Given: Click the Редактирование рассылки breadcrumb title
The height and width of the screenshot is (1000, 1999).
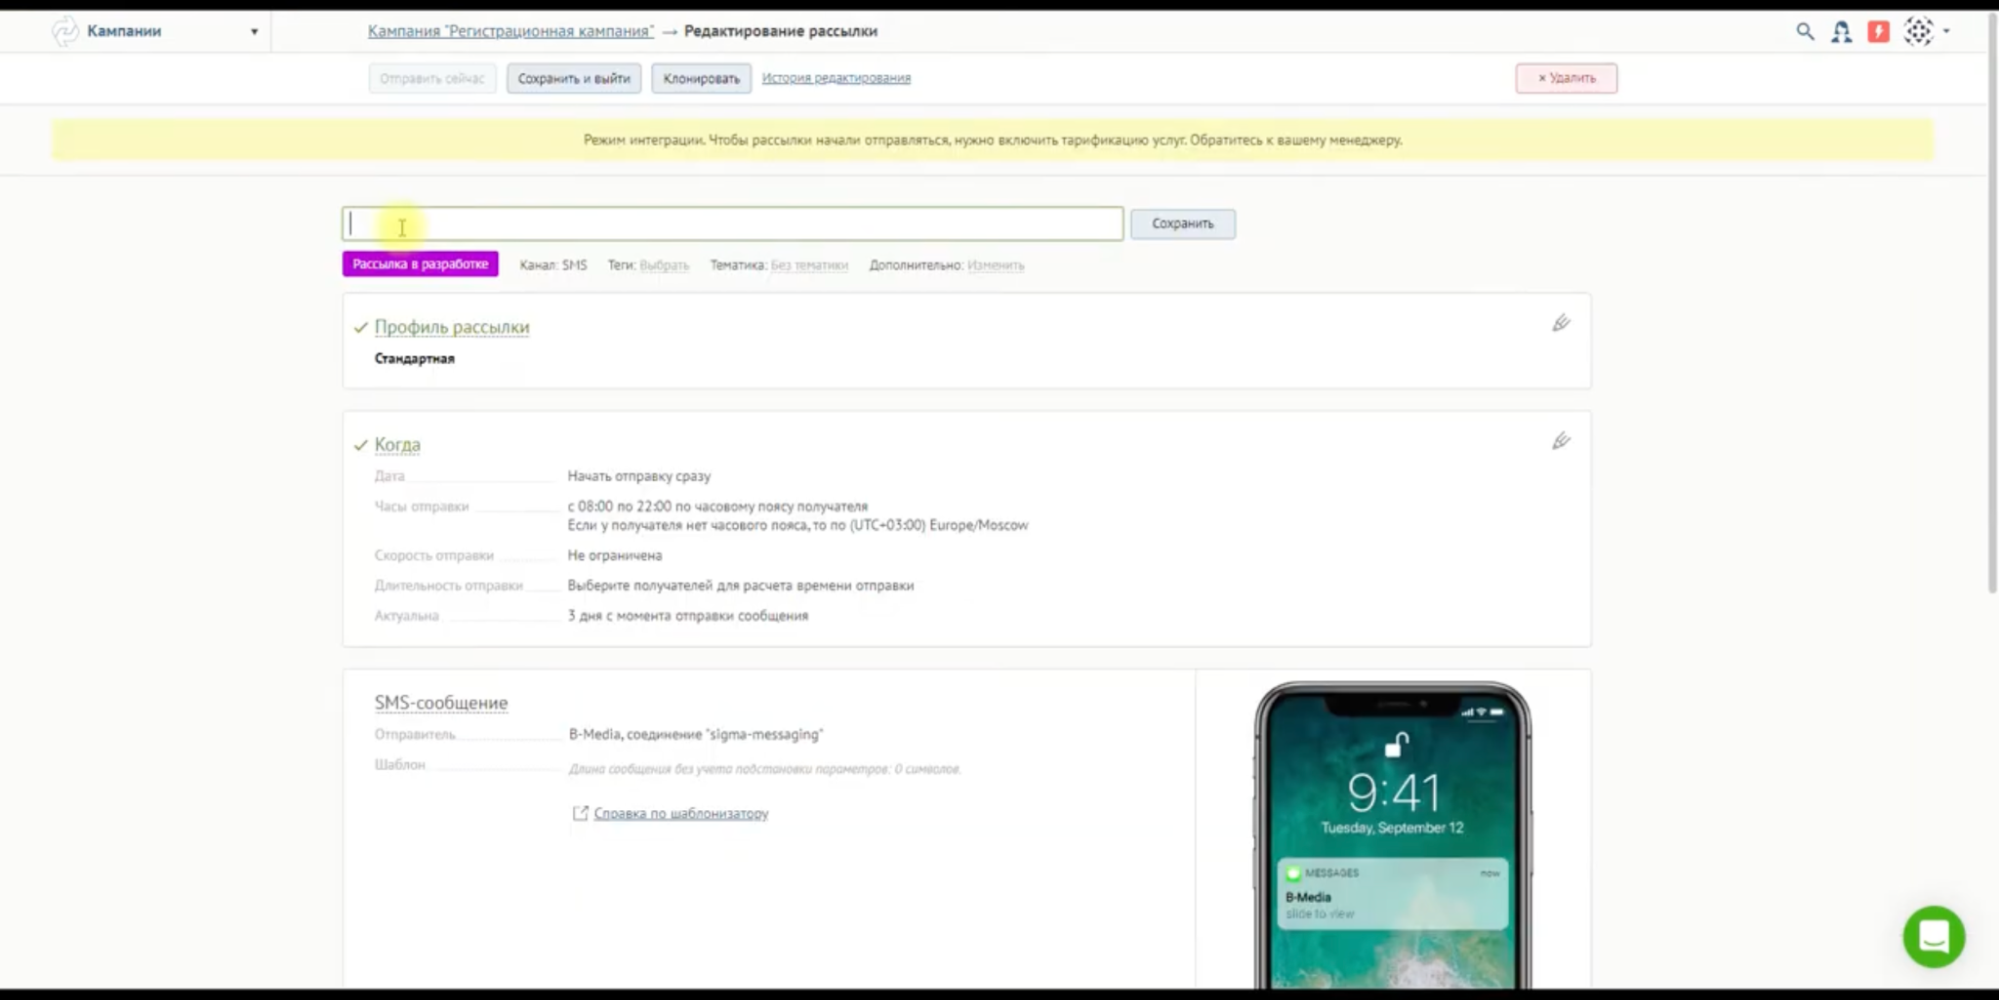Looking at the screenshot, I should pos(781,31).
